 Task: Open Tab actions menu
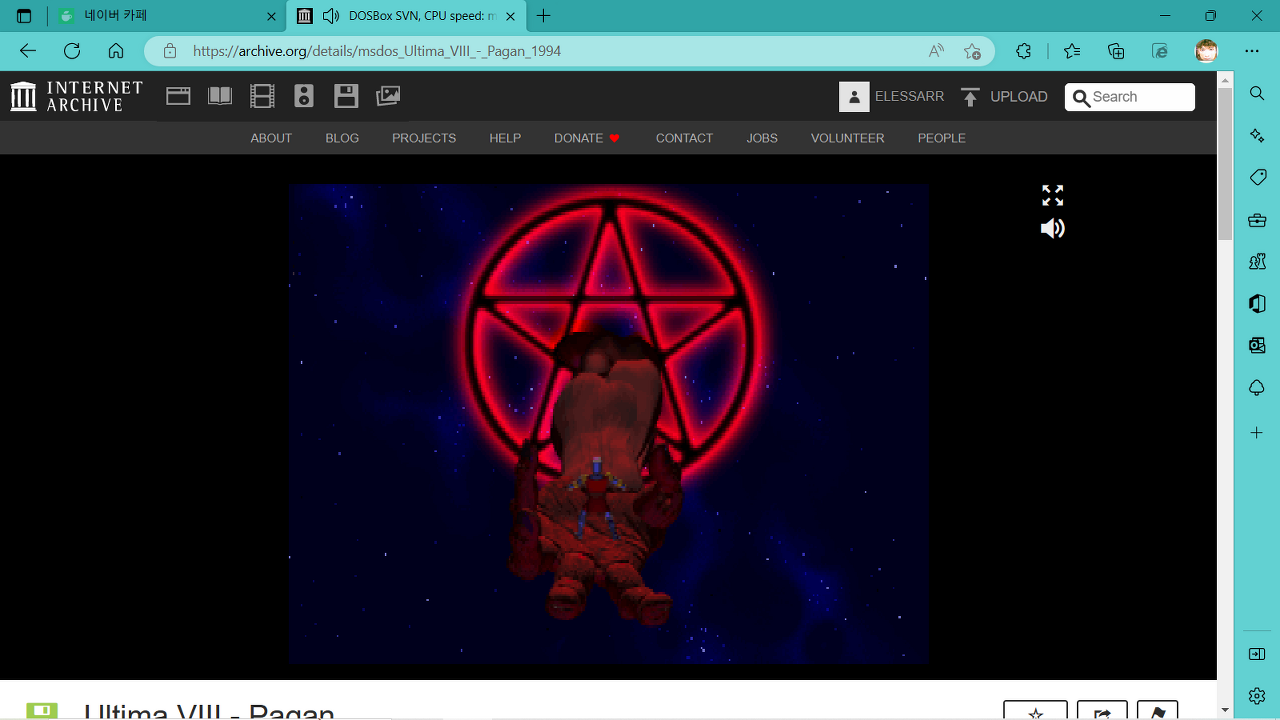click(x=24, y=16)
